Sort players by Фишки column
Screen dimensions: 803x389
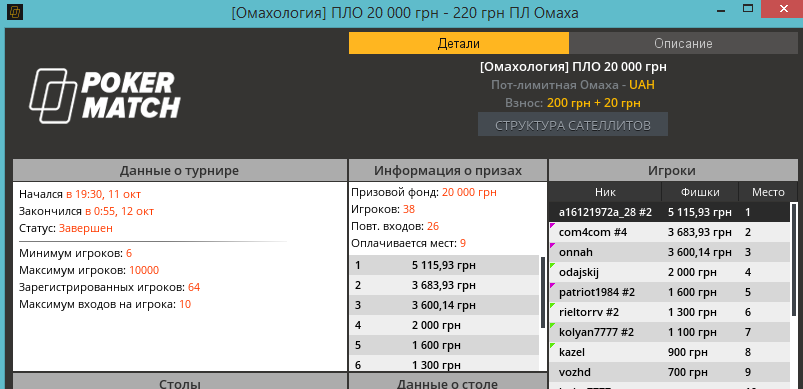[700, 192]
